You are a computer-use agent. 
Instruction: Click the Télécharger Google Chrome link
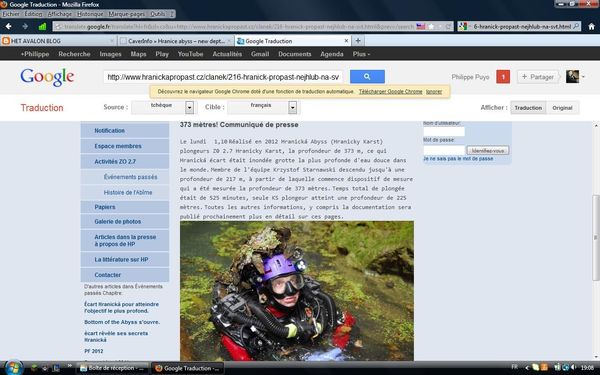[390, 91]
